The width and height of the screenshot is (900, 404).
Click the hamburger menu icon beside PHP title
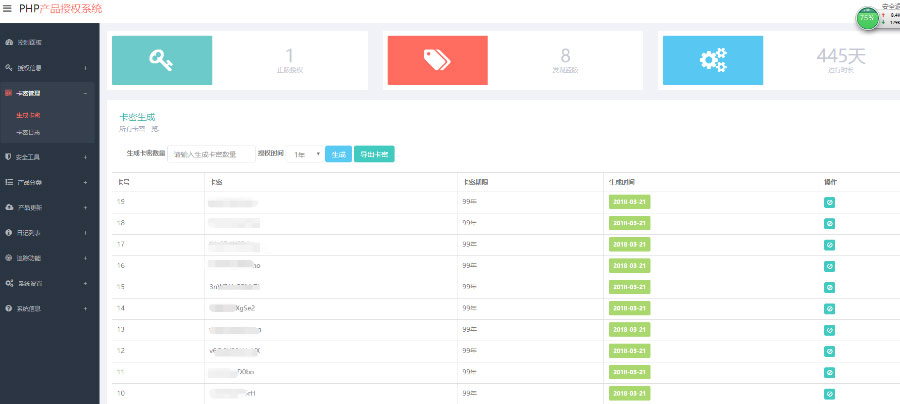point(8,8)
